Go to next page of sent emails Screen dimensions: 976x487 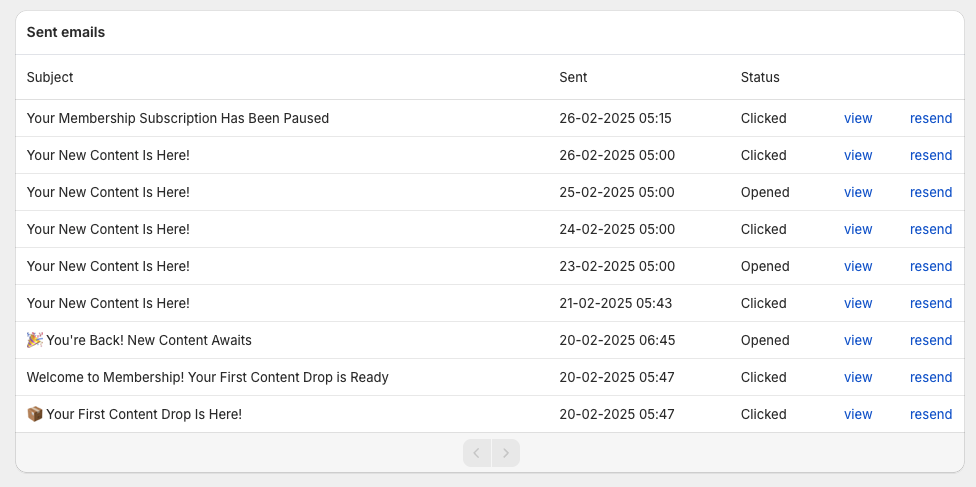(506, 453)
